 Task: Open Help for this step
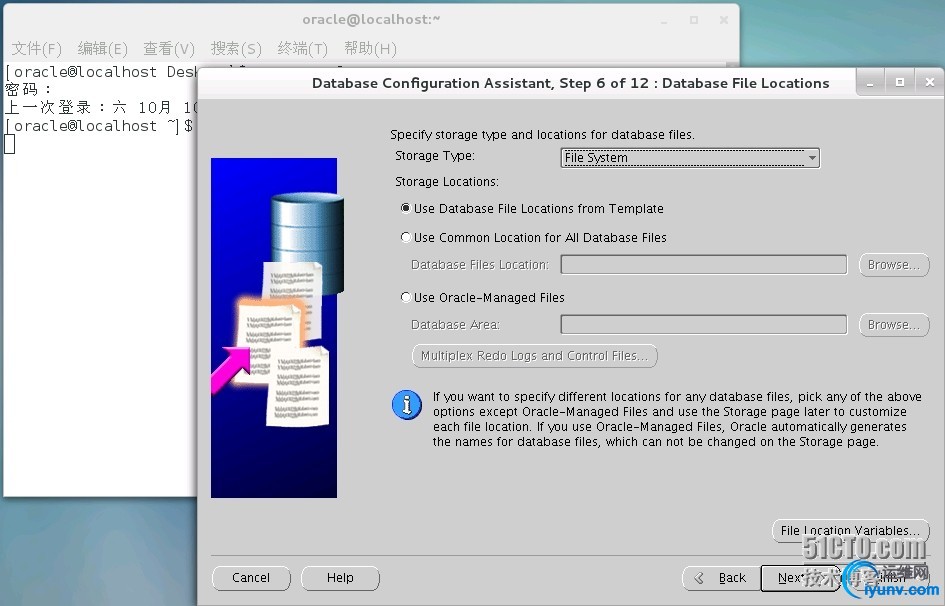coord(341,578)
